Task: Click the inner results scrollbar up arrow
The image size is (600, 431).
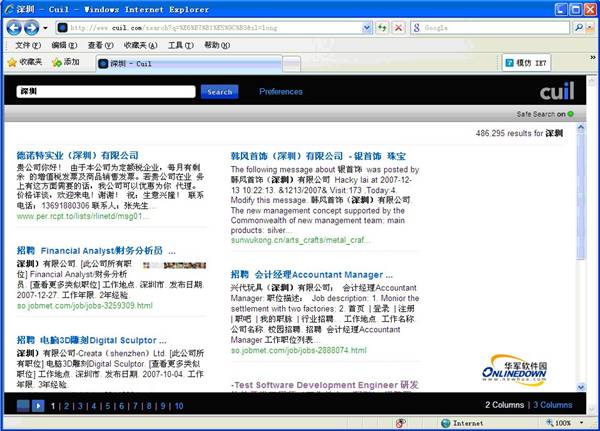Action: point(581,128)
